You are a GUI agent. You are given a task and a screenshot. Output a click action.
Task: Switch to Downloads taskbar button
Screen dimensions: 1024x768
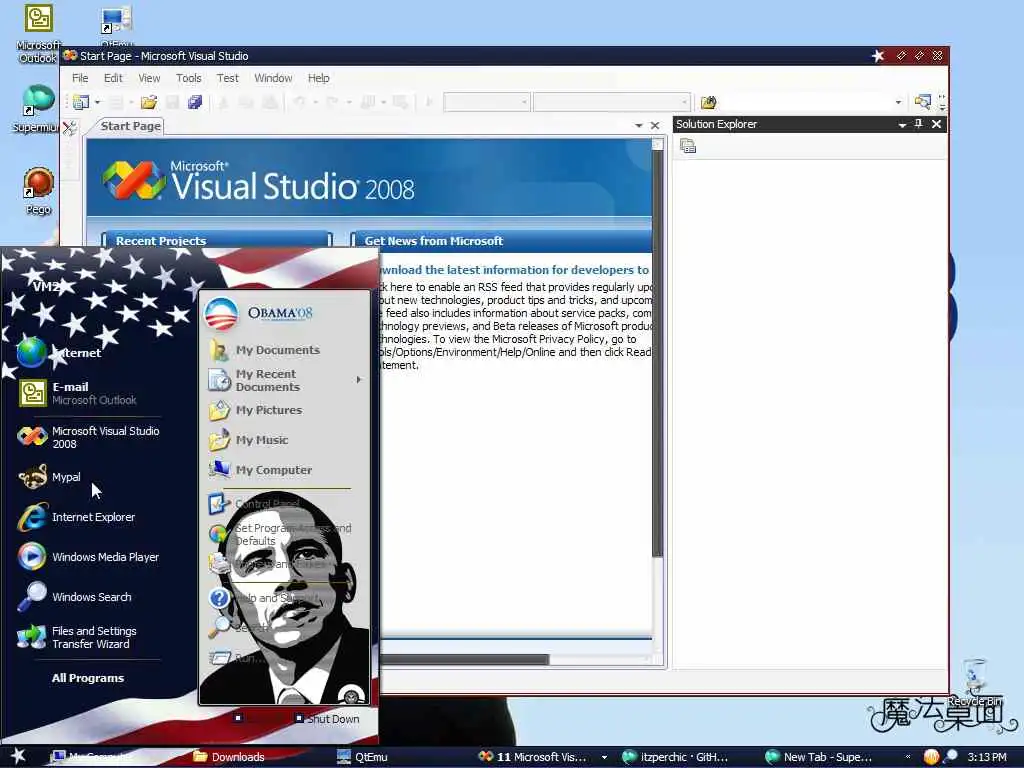[x=230, y=757]
